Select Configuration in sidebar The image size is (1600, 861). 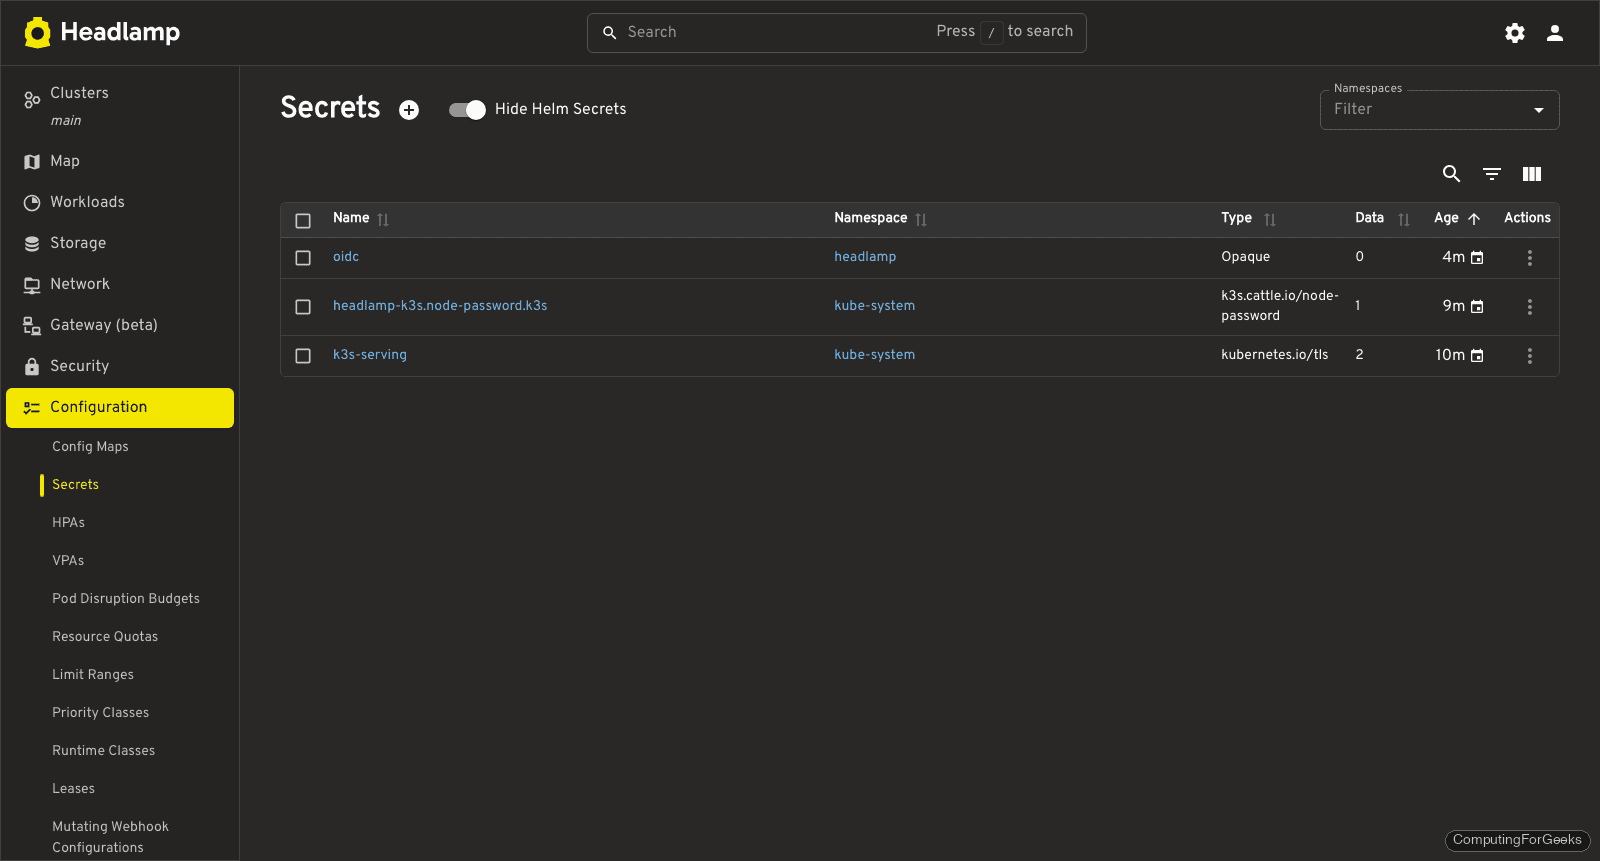[x=120, y=408]
